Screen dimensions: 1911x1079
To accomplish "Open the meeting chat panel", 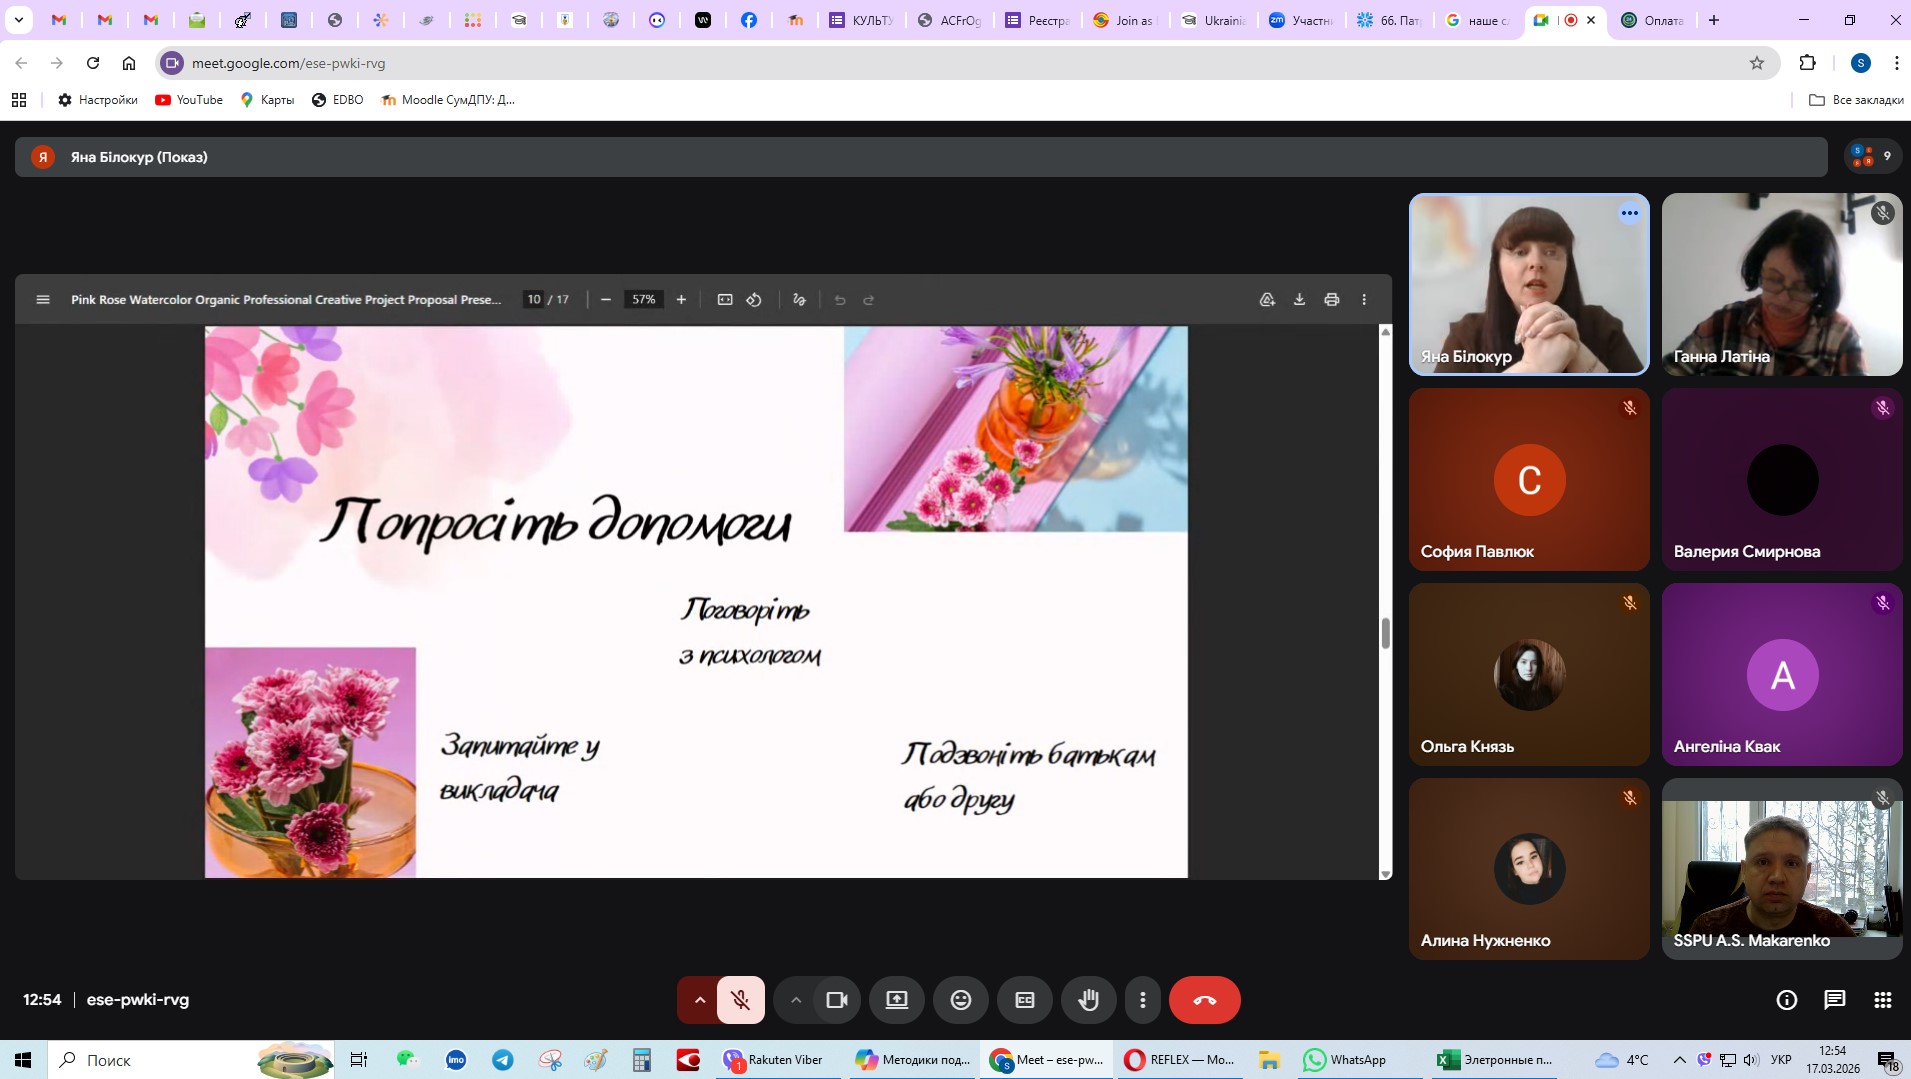I will 1834,1000.
